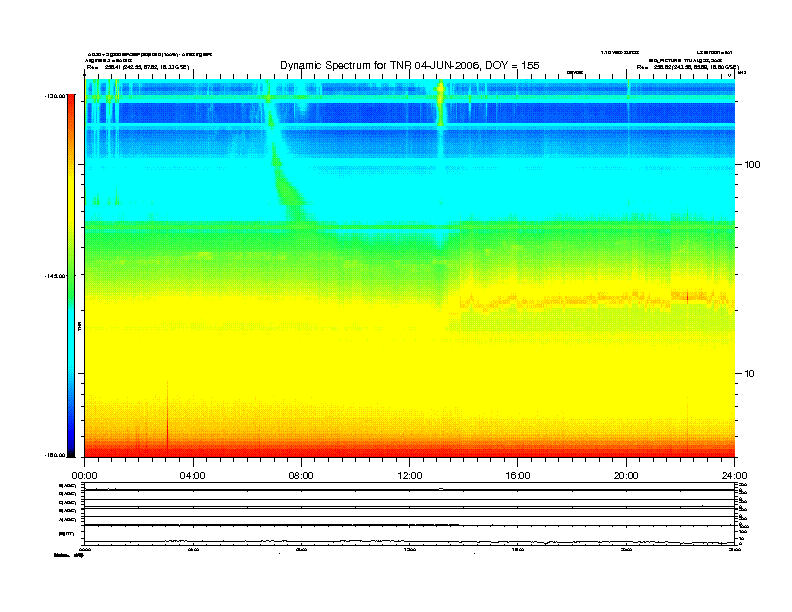This screenshot has height=612, width=792.
Task: Click the -160.00 color scale bottom label
Action: 55,455
